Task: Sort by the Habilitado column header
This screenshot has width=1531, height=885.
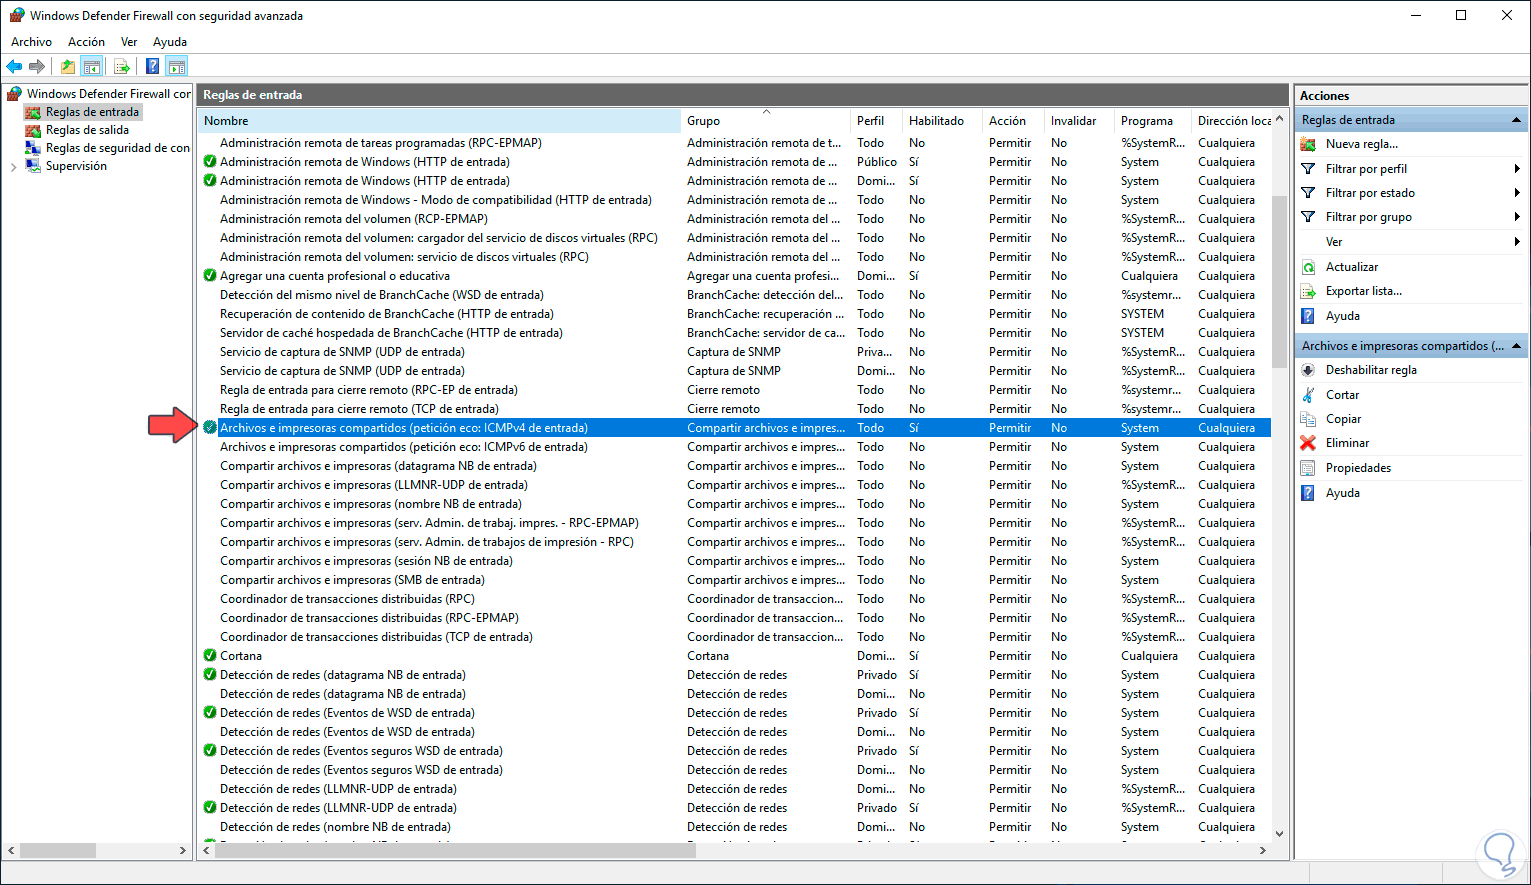Action: coord(943,121)
